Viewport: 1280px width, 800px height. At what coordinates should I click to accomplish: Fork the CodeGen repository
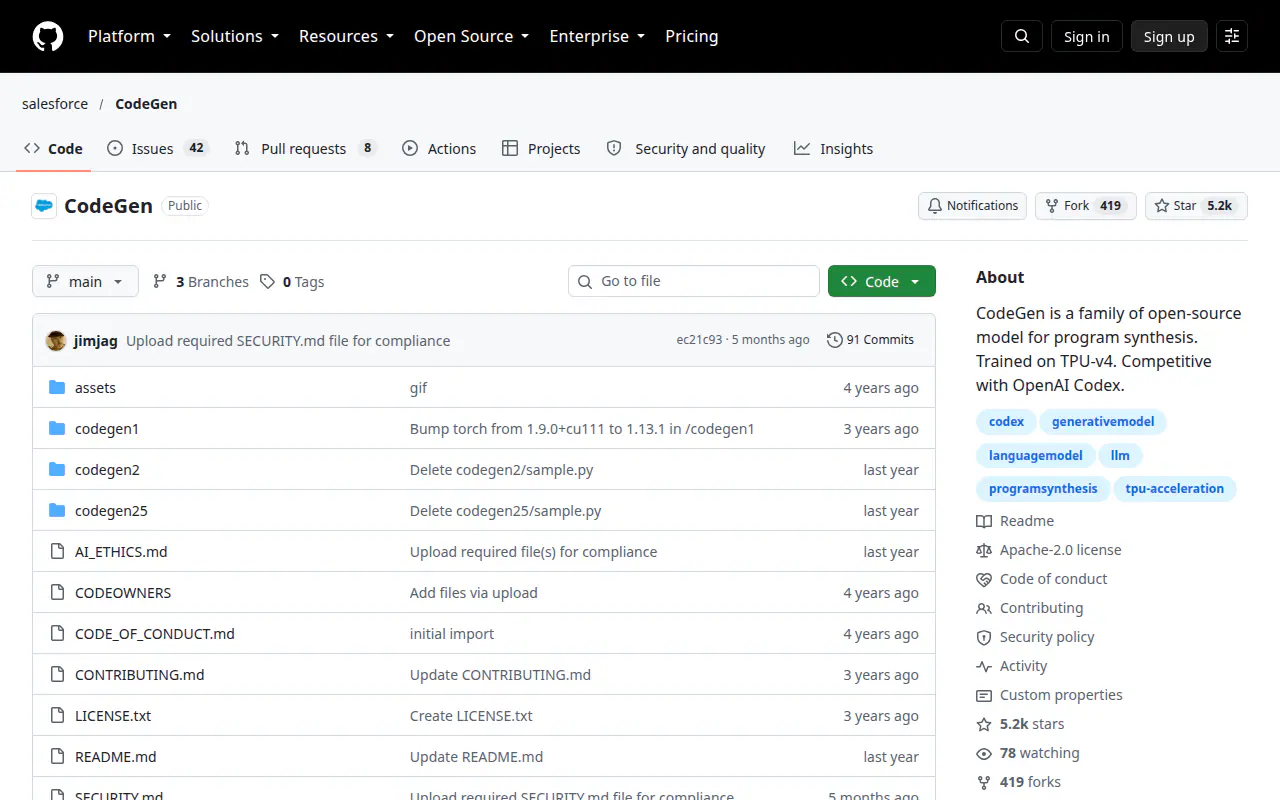coord(1086,206)
